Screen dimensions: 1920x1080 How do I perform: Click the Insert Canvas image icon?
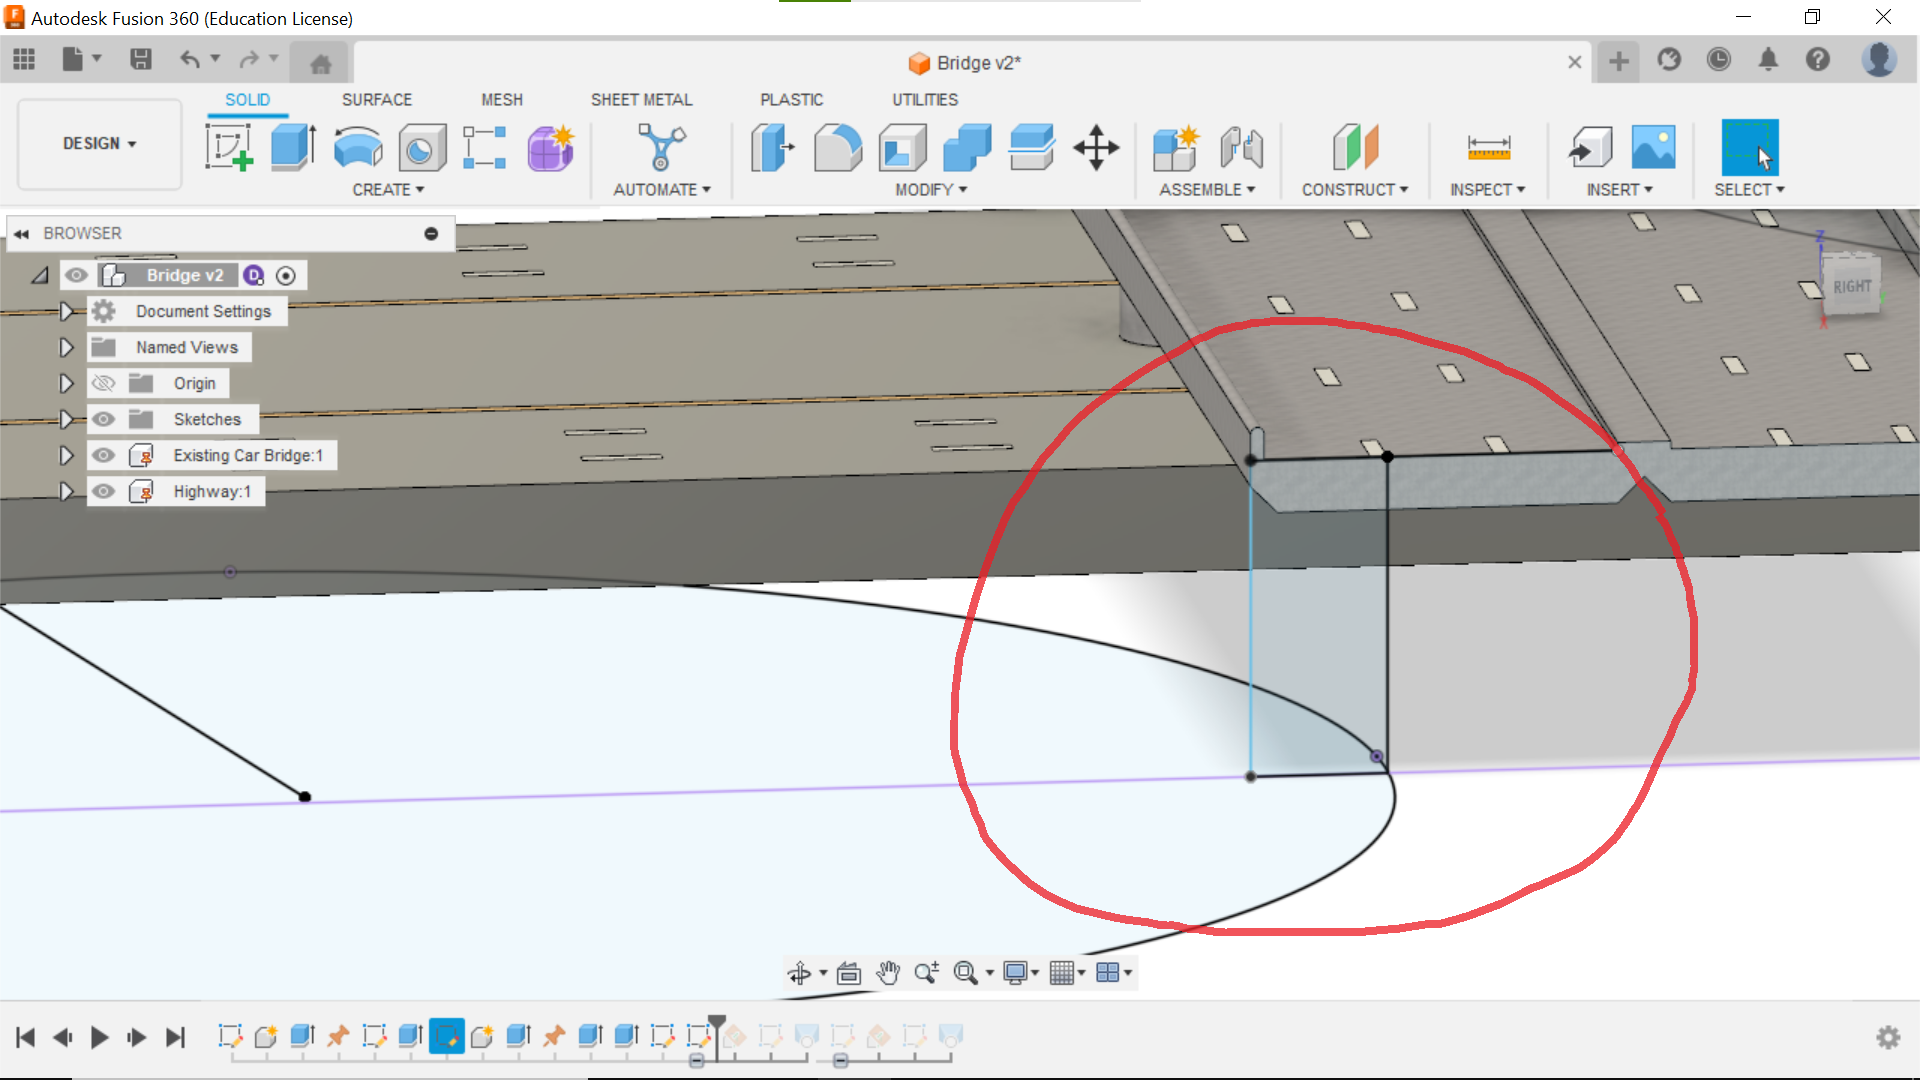[1653, 148]
